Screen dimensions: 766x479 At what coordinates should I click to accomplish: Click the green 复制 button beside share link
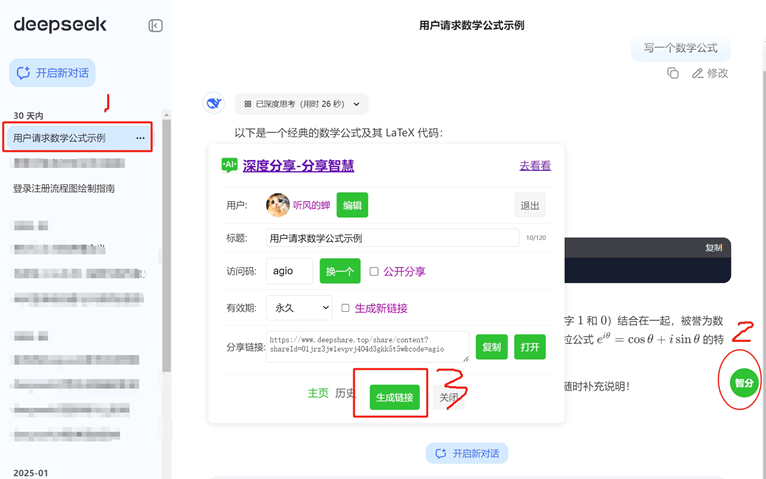491,347
